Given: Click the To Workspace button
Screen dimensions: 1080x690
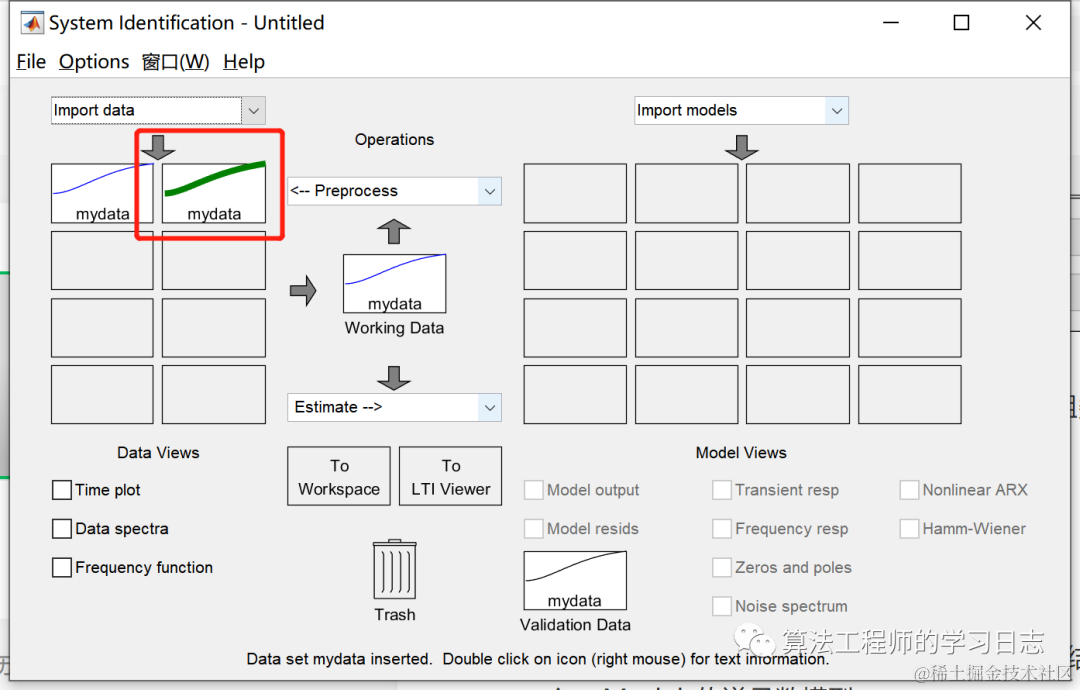Looking at the screenshot, I should pyautogui.click(x=339, y=477).
